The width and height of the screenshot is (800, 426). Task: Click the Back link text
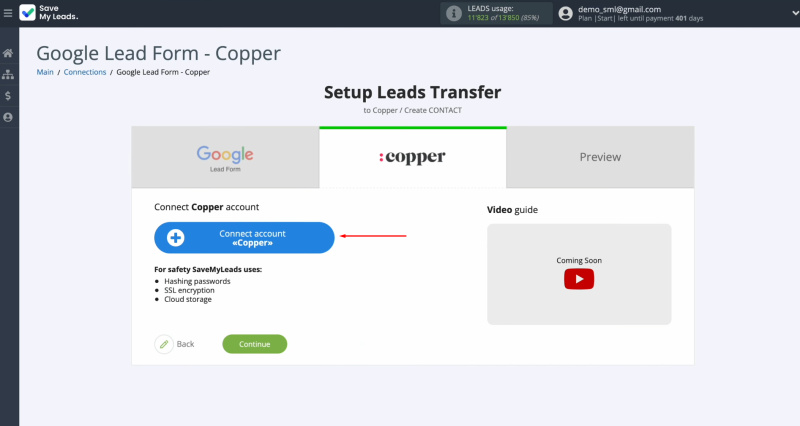185,344
